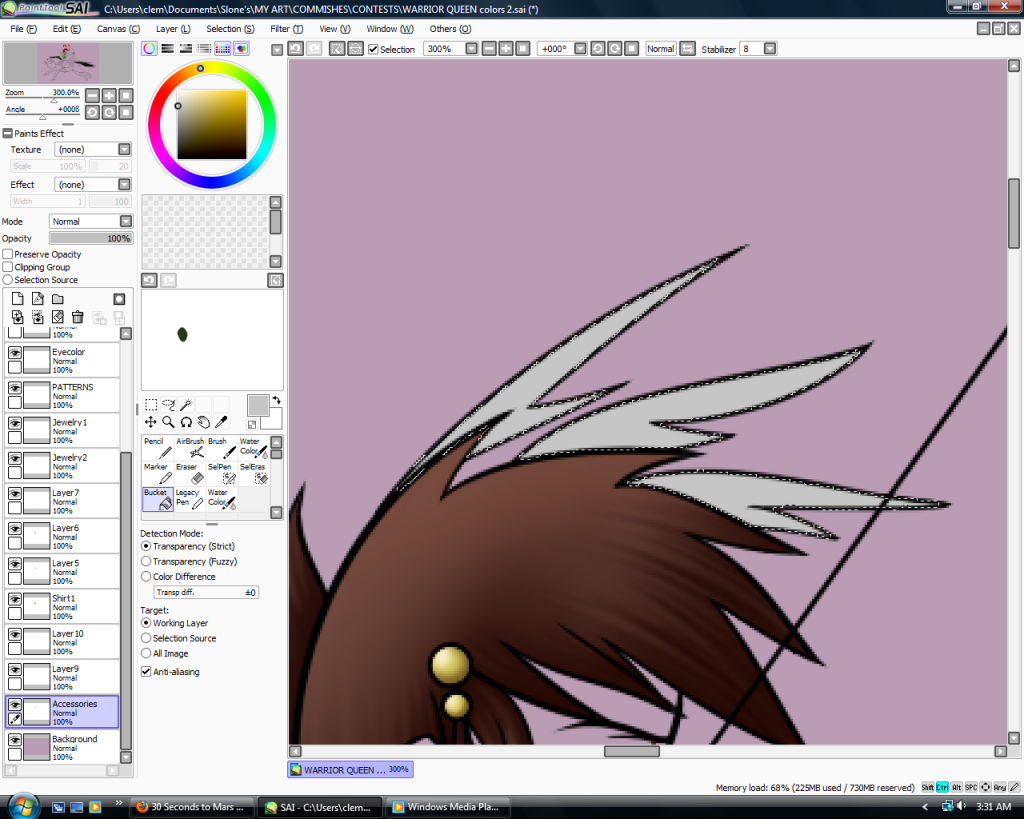Image resolution: width=1024 pixels, height=819 pixels.
Task: Toggle the Selection display checkbox
Action: pos(374,50)
